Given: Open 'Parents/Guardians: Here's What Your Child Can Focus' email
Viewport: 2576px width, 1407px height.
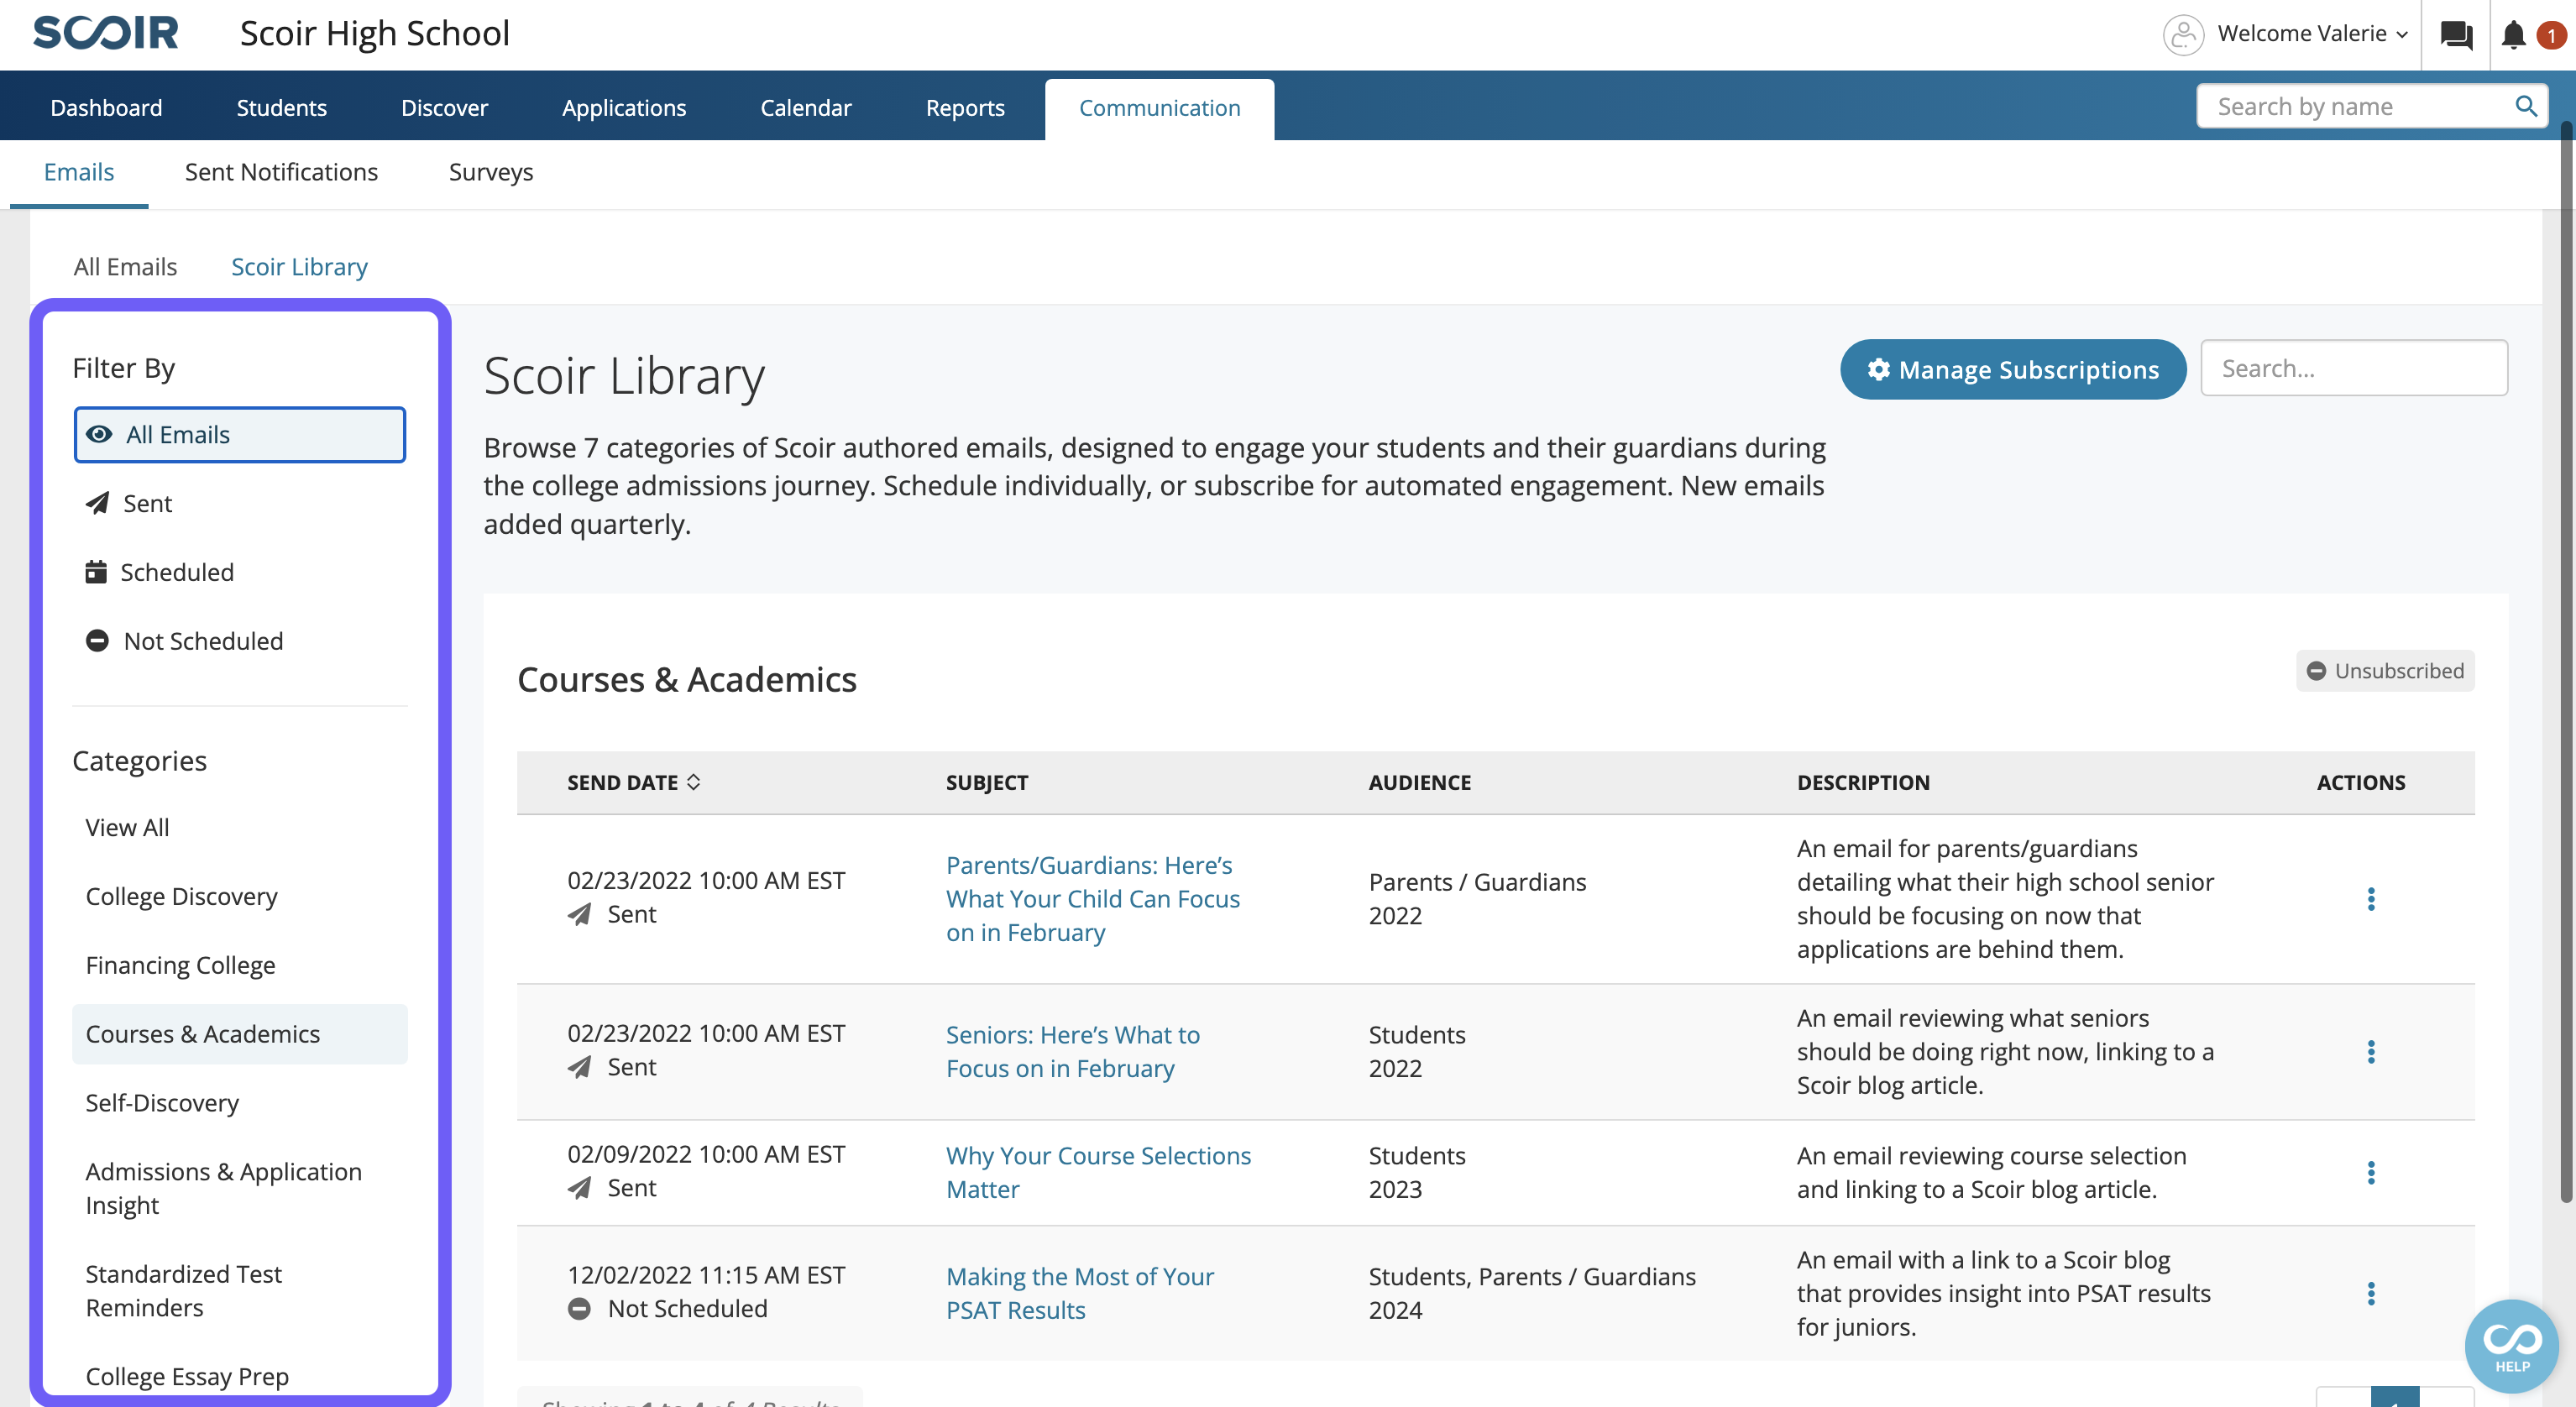Looking at the screenshot, I should pos(1093,899).
